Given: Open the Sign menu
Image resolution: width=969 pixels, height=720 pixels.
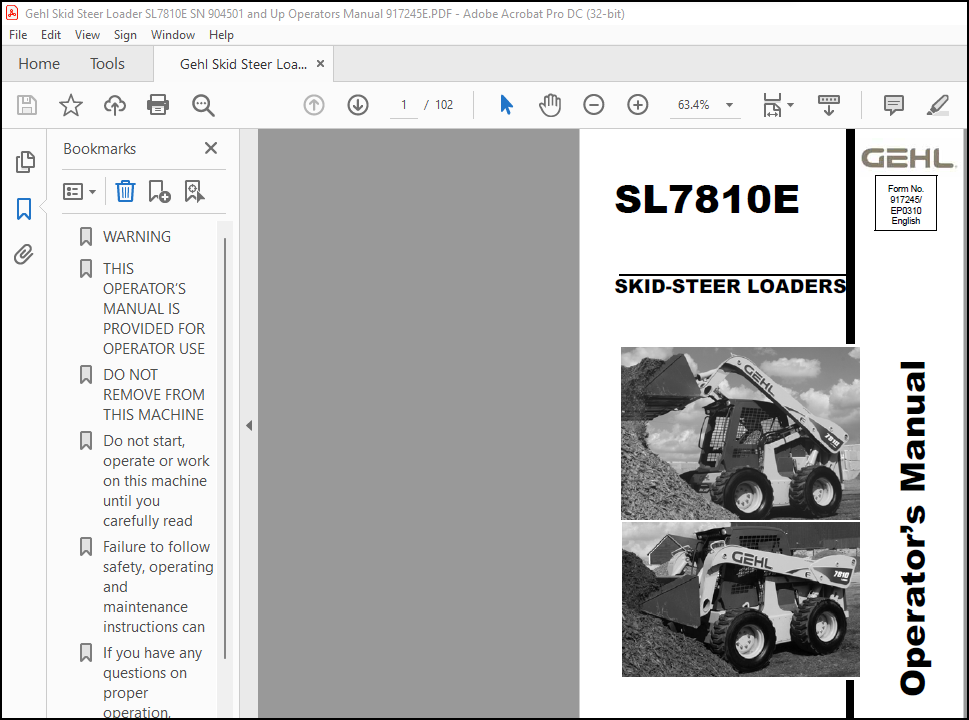Looking at the screenshot, I should pos(125,35).
